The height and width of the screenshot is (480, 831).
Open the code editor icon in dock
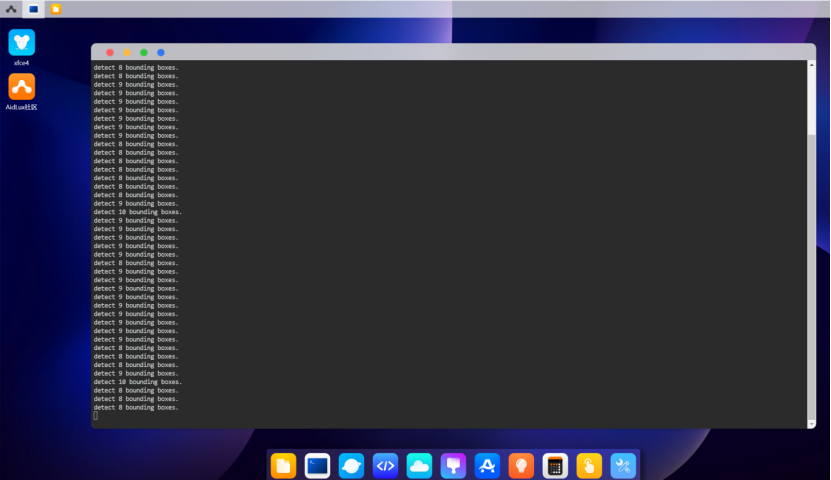click(385, 466)
